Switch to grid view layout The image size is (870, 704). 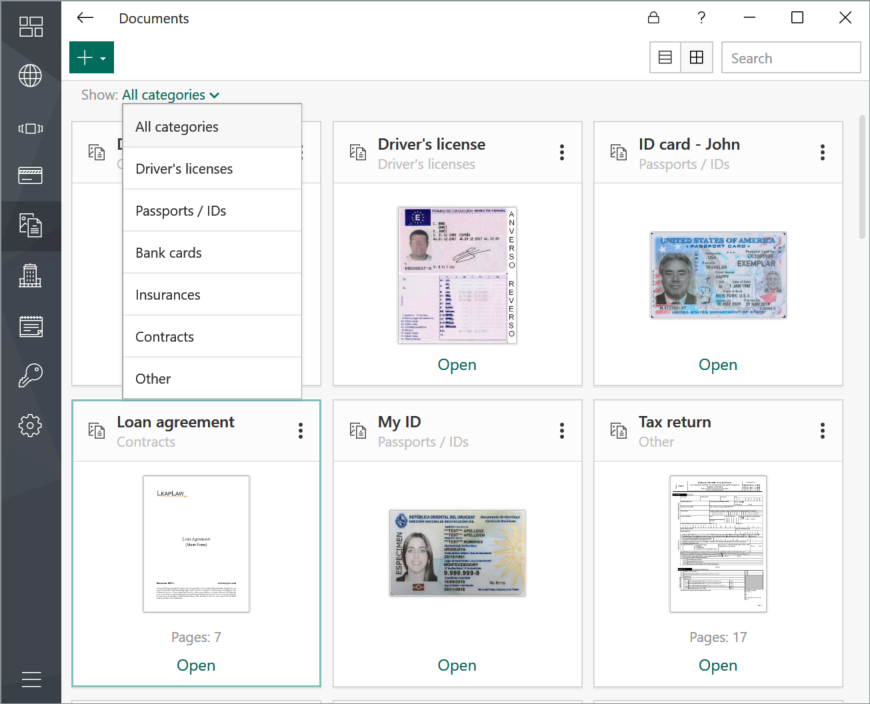coord(696,57)
